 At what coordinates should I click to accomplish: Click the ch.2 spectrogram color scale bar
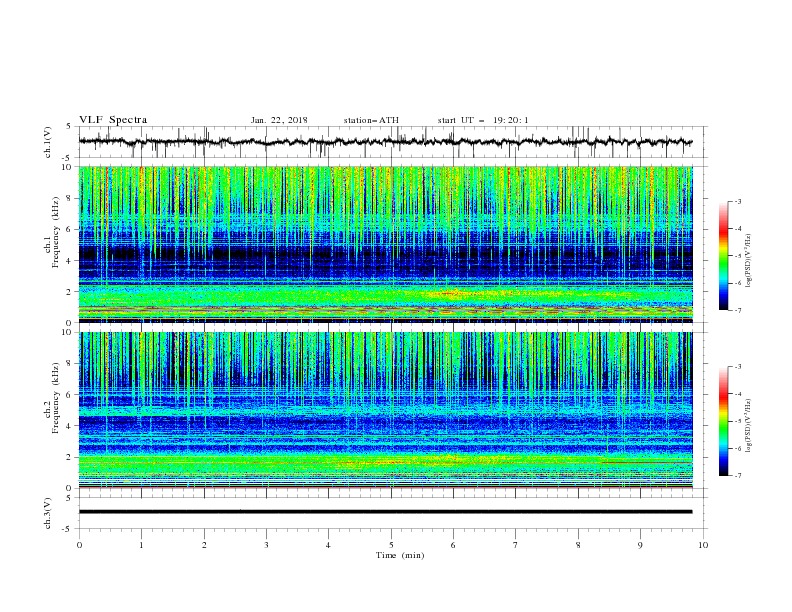click(x=723, y=421)
